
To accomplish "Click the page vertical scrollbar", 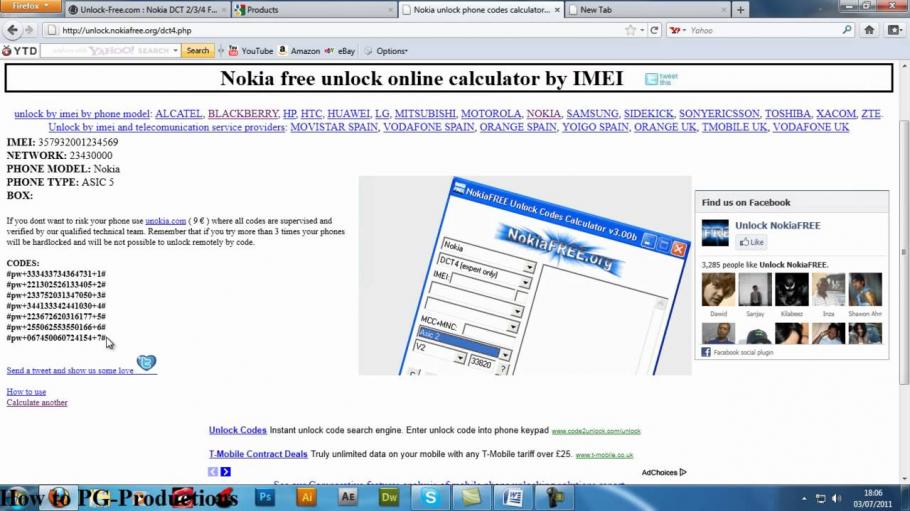I will point(904,253).
